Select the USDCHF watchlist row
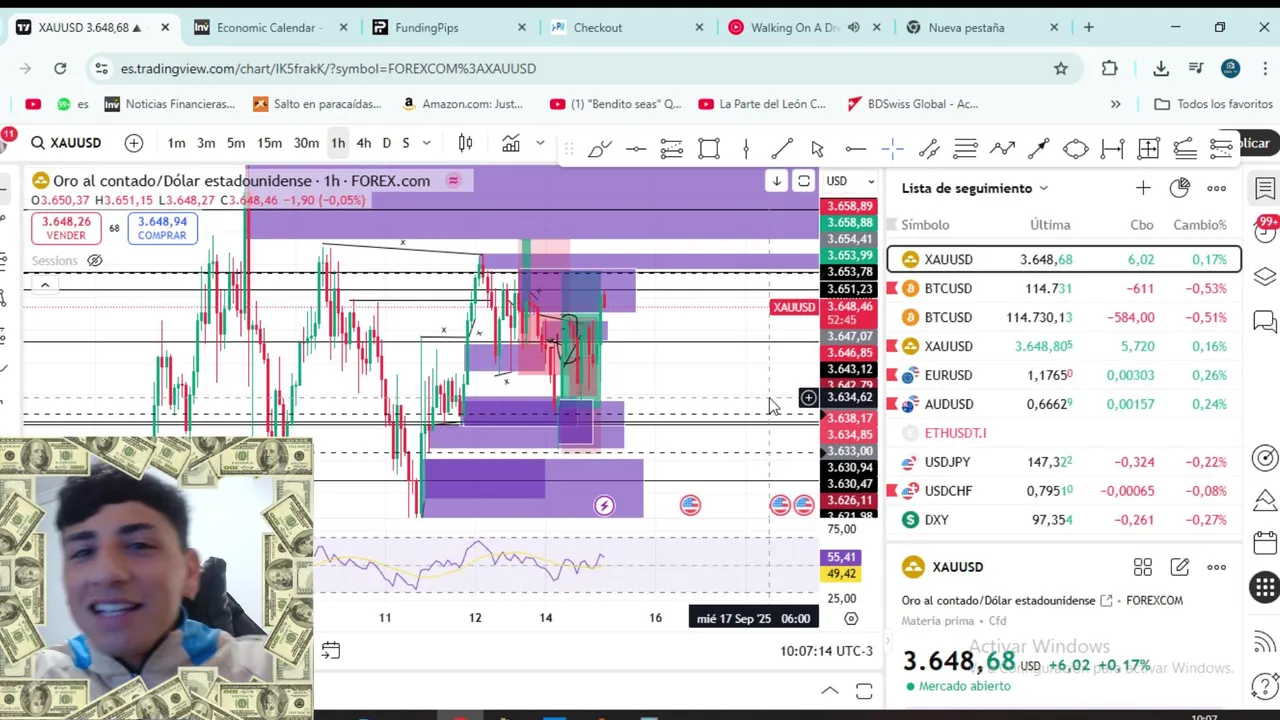 pyautogui.click(x=1064, y=491)
